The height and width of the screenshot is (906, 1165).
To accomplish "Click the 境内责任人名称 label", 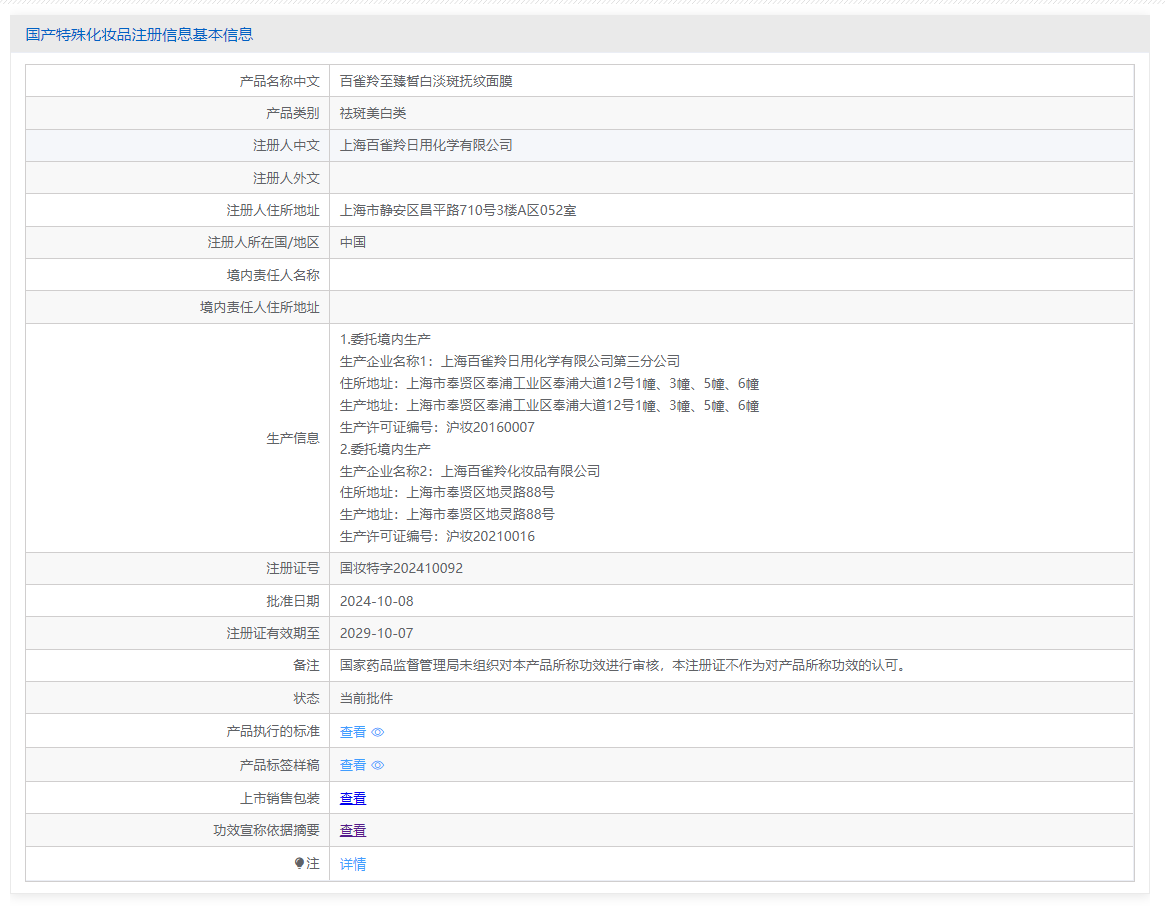I will [x=273, y=276].
